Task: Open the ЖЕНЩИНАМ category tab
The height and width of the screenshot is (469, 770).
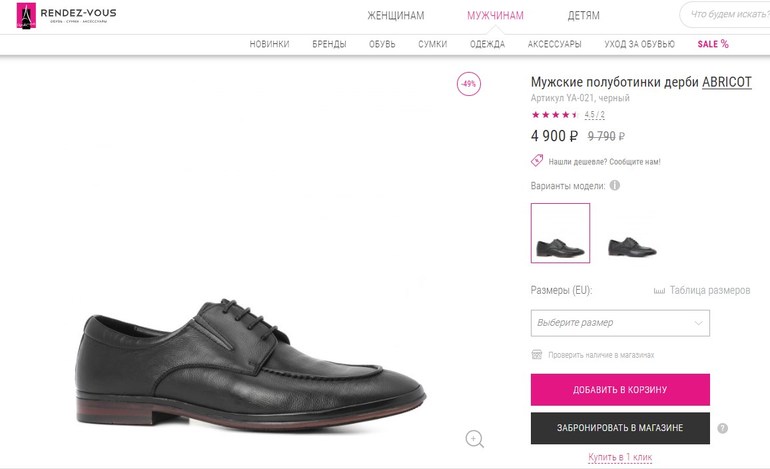Action: click(x=395, y=16)
